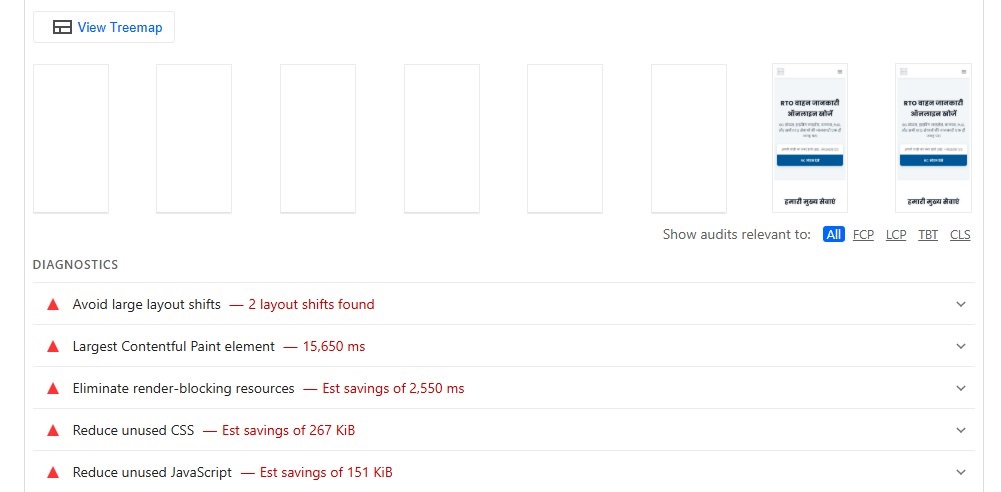Click the treemap icon beside View Treemap
The image size is (1001, 492).
pyautogui.click(x=62, y=28)
